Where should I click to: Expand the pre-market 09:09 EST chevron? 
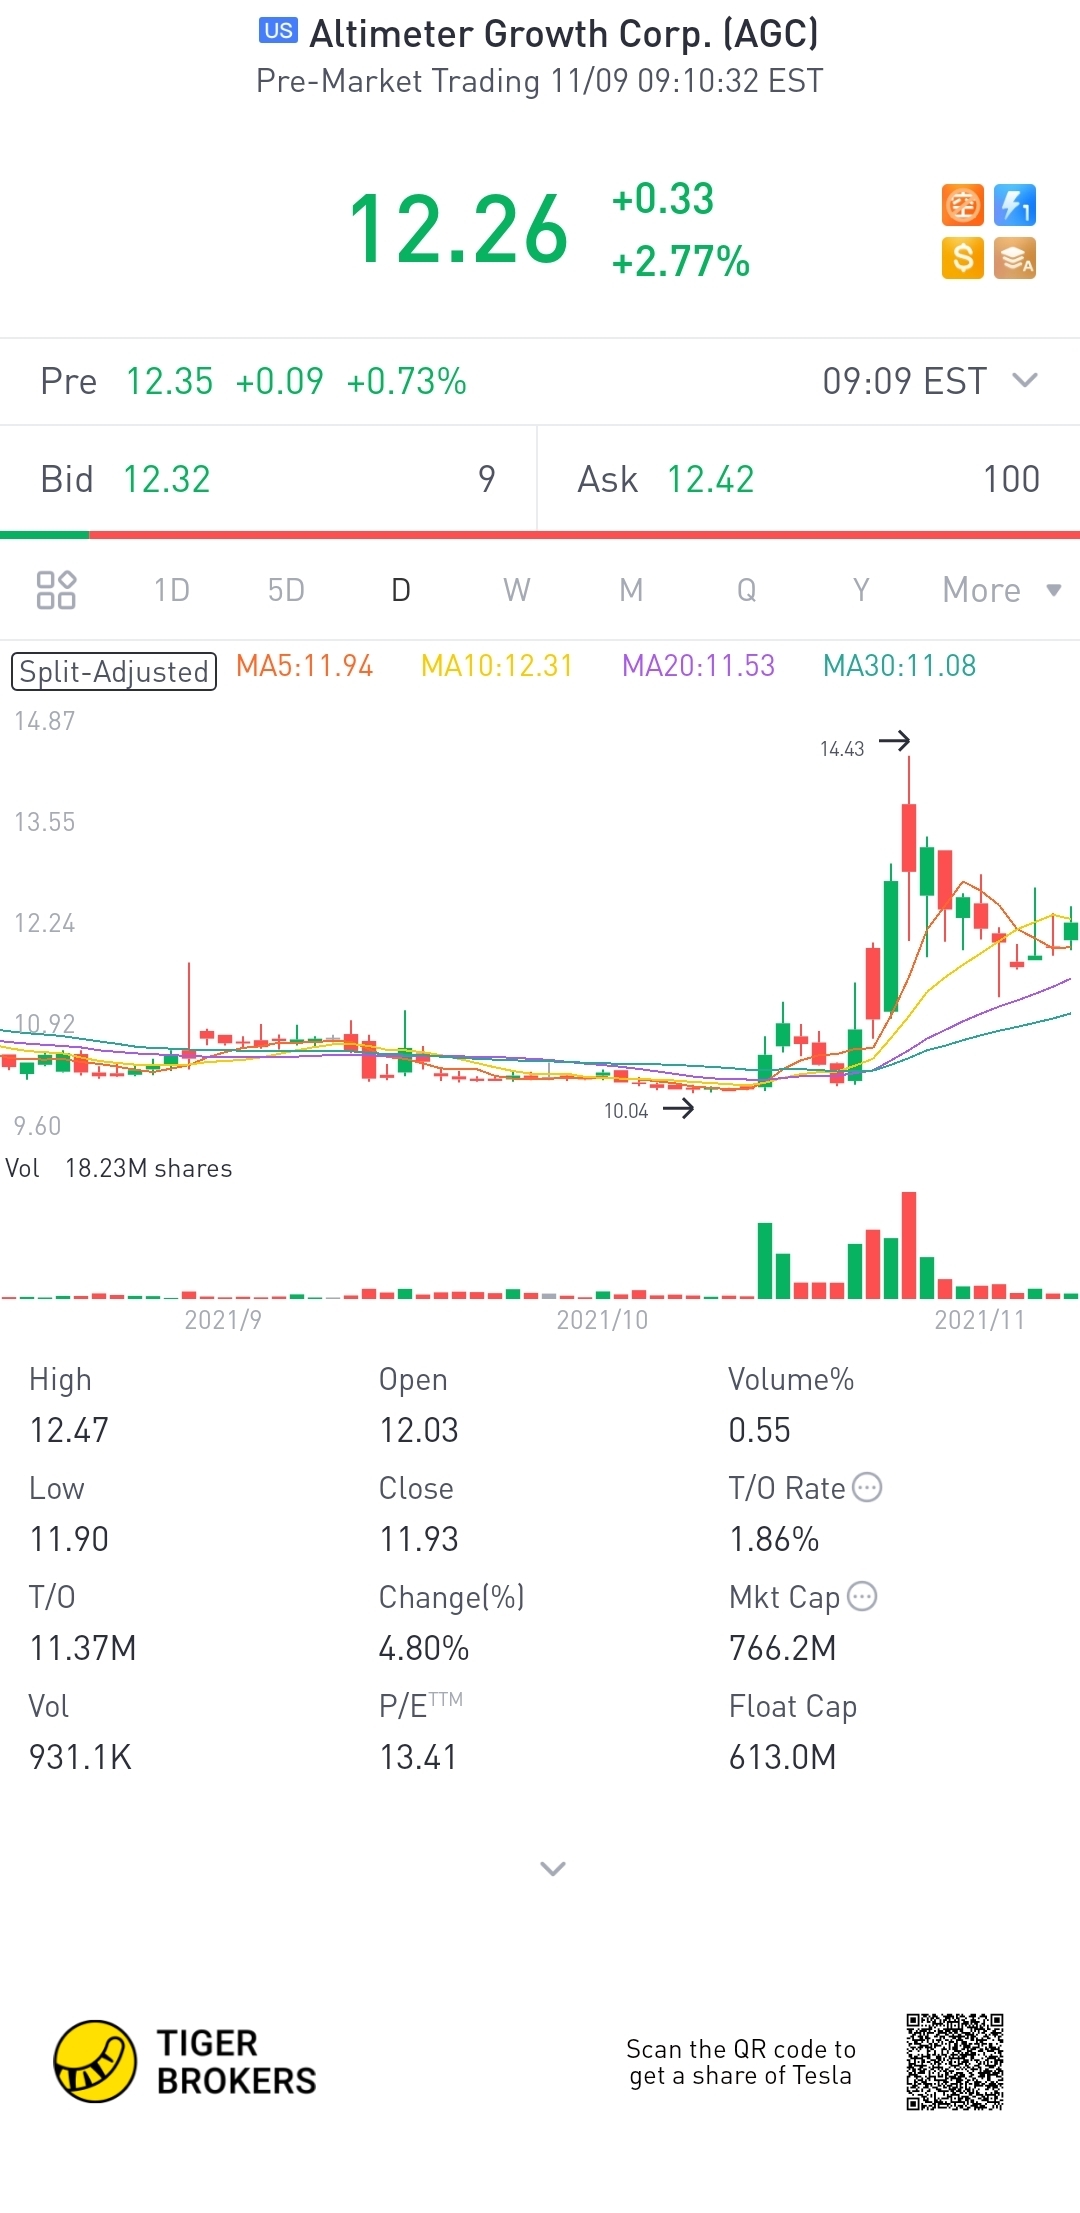[1025, 381]
